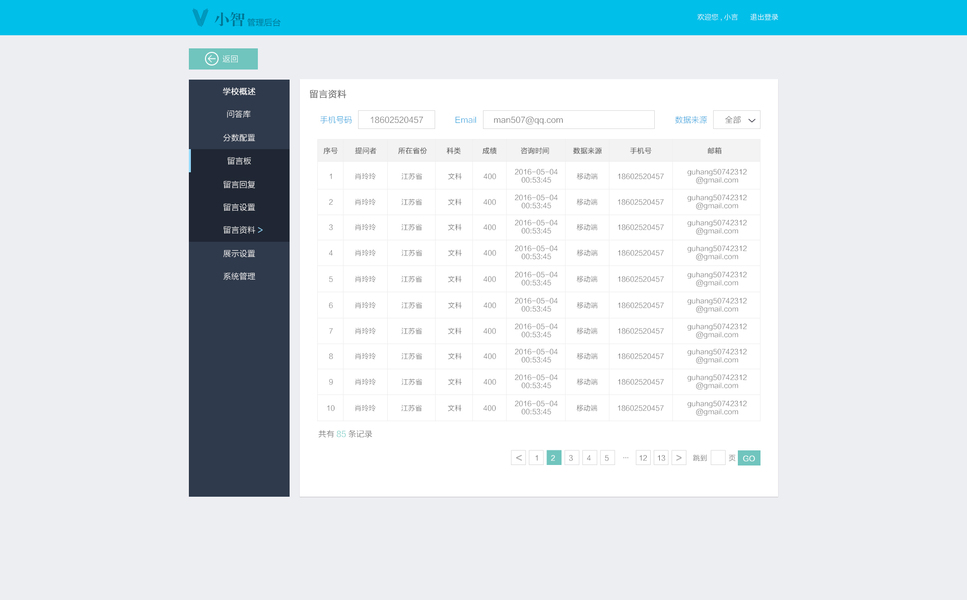Viewport: 967px width, 600px height.
Task: Click the 序号 column header
Action: pyautogui.click(x=331, y=150)
